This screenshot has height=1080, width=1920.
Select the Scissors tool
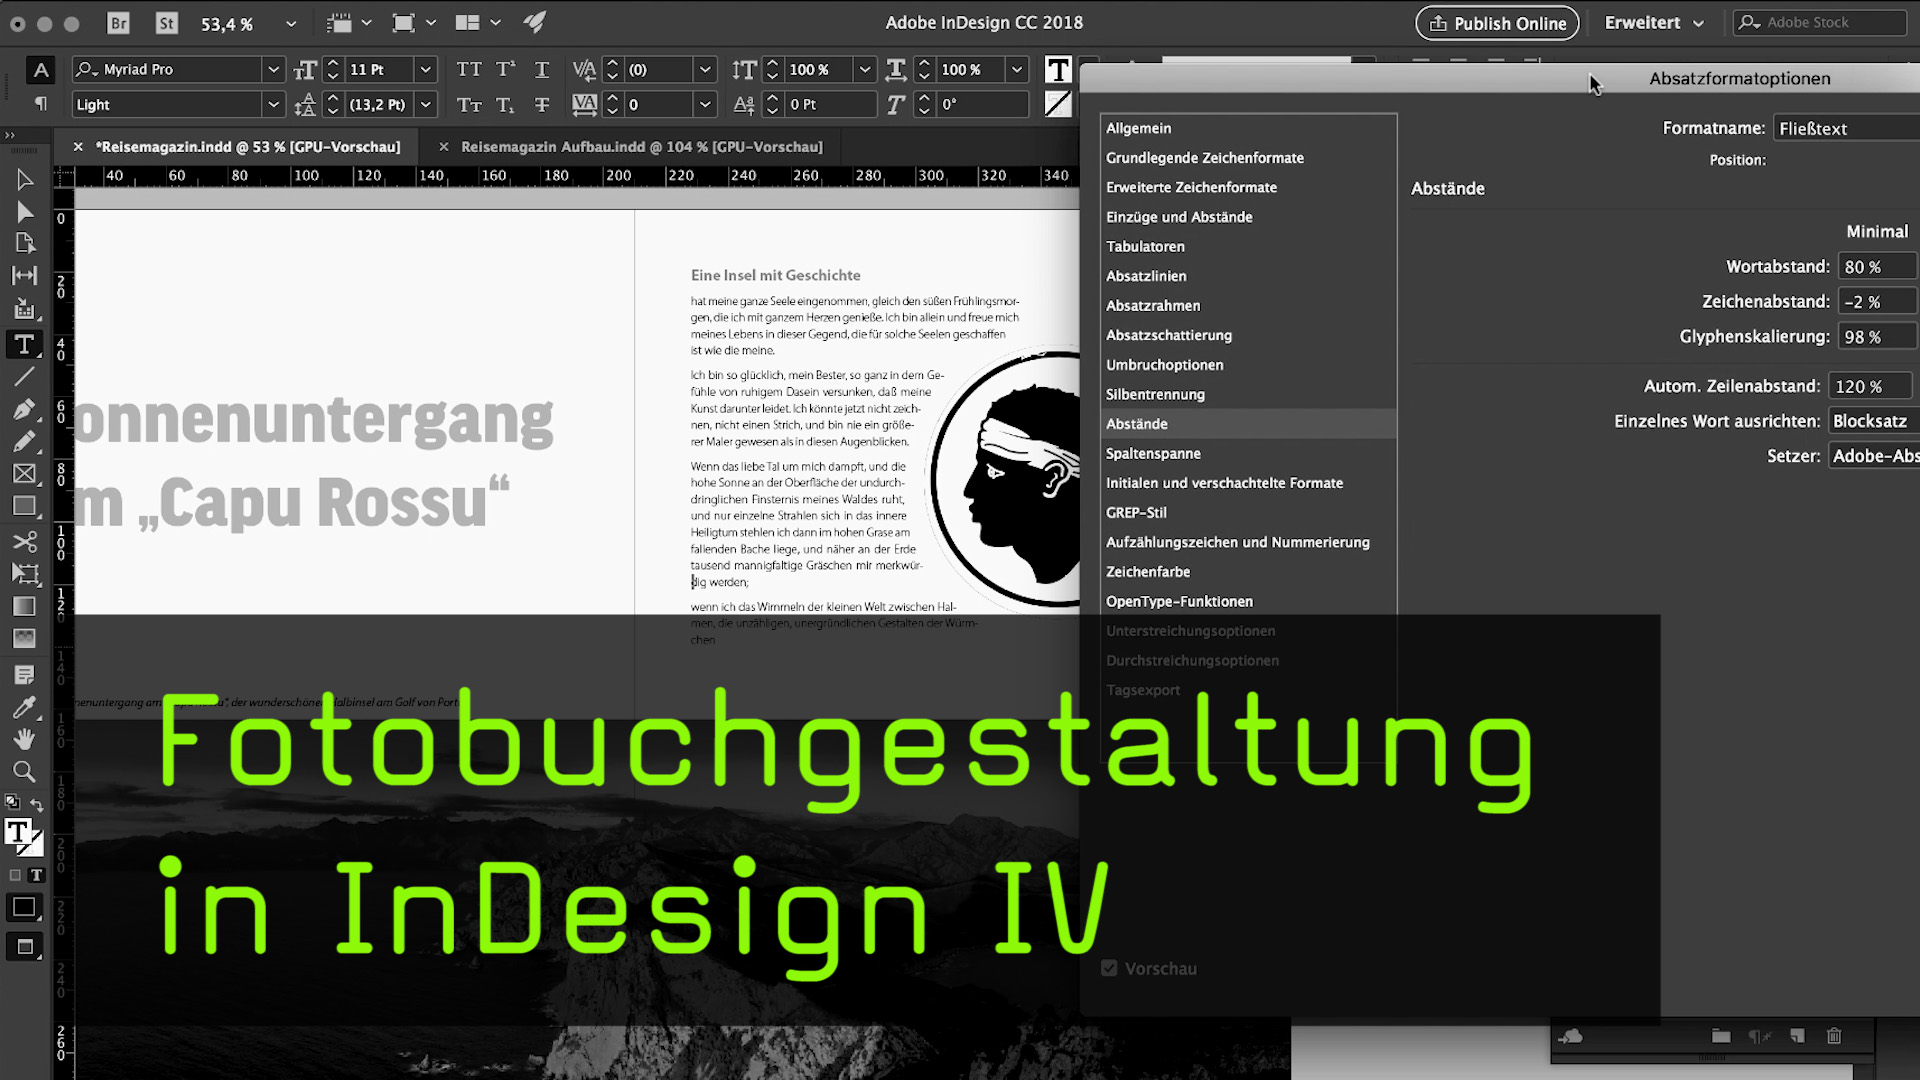[25, 541]
